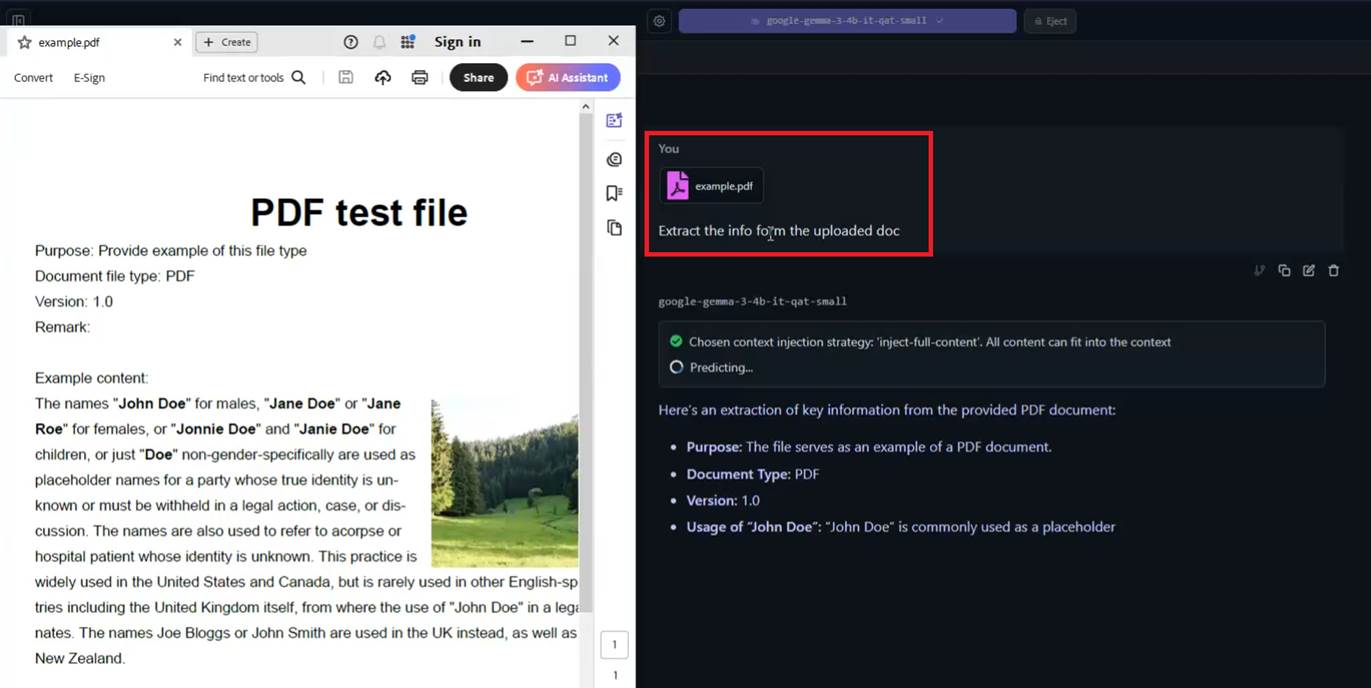Launch the AI Assistant

568,78
